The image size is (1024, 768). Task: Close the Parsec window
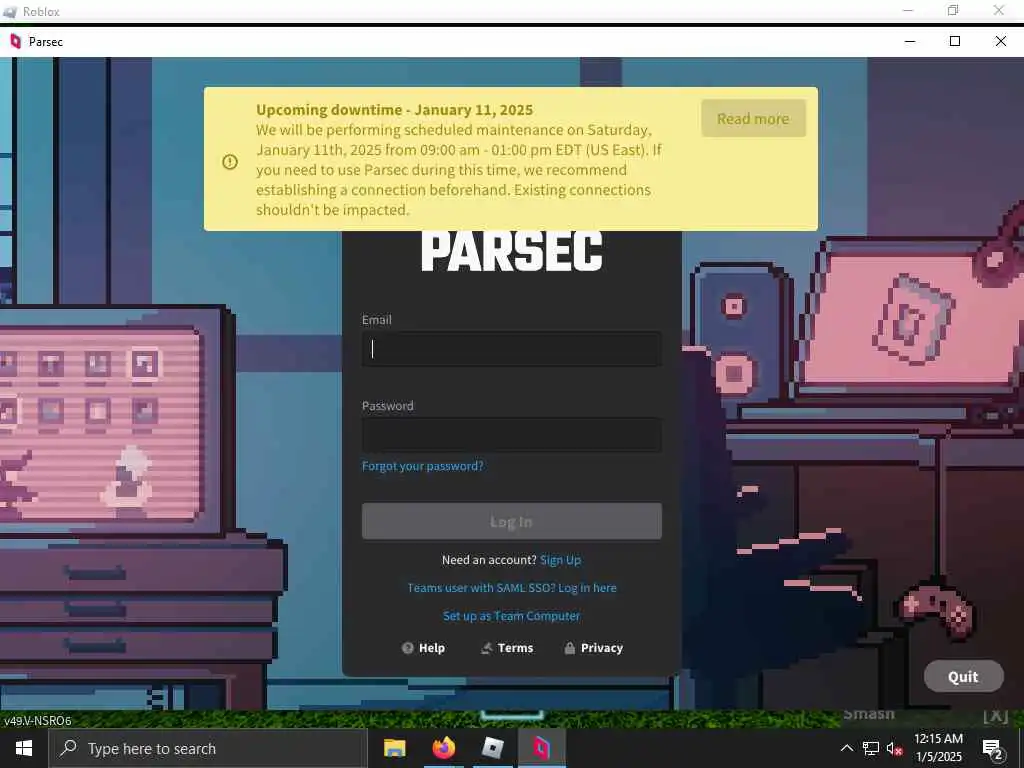(1000, 41)
